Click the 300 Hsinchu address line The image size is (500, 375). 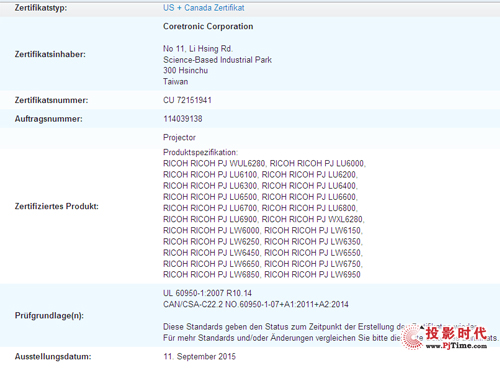click(186, 70)
